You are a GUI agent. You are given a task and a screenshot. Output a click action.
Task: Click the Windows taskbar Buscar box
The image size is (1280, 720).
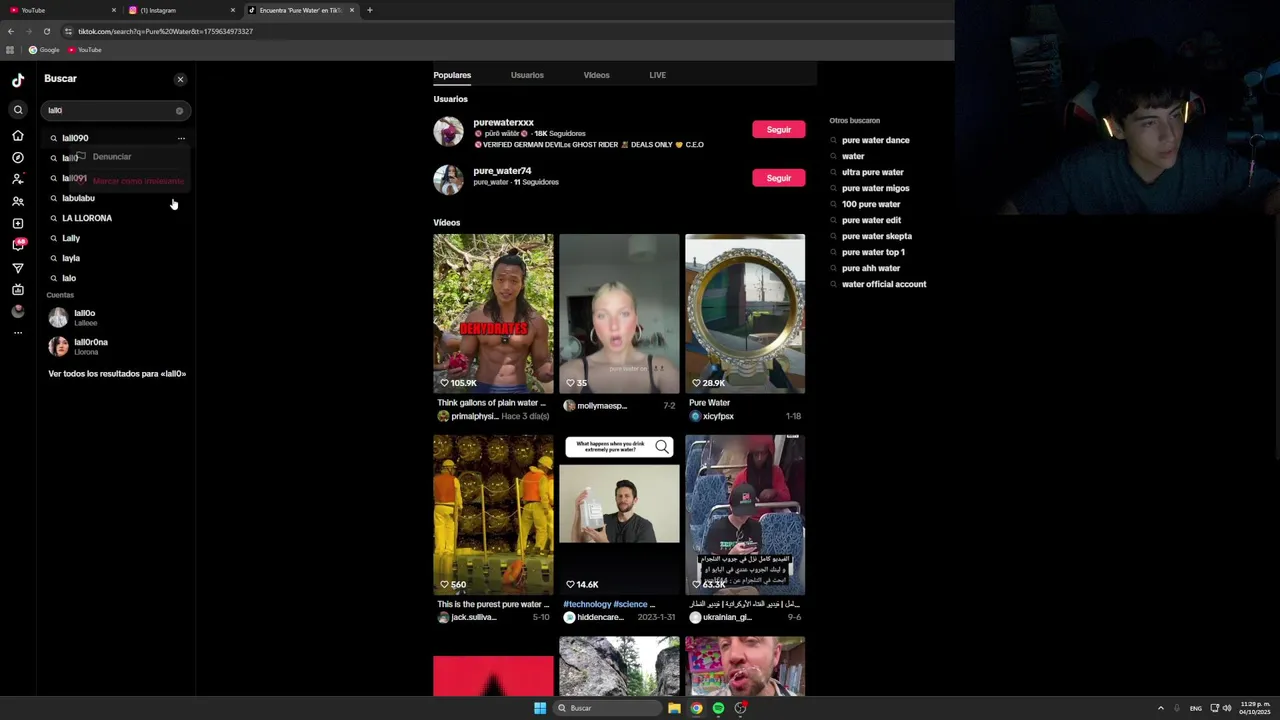(608, 708)
